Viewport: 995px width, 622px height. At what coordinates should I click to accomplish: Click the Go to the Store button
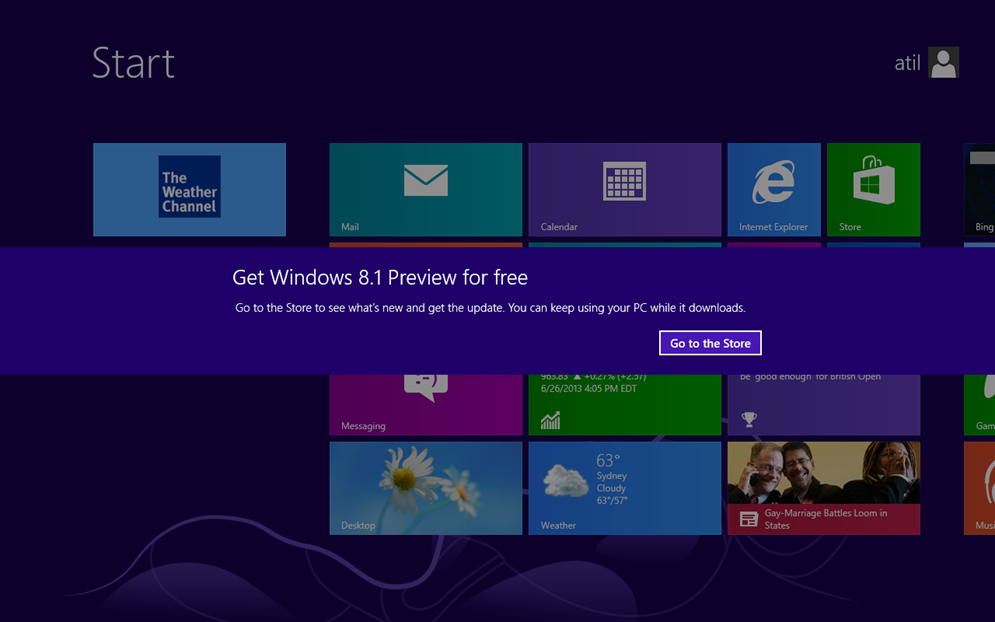tap(710, 343)
